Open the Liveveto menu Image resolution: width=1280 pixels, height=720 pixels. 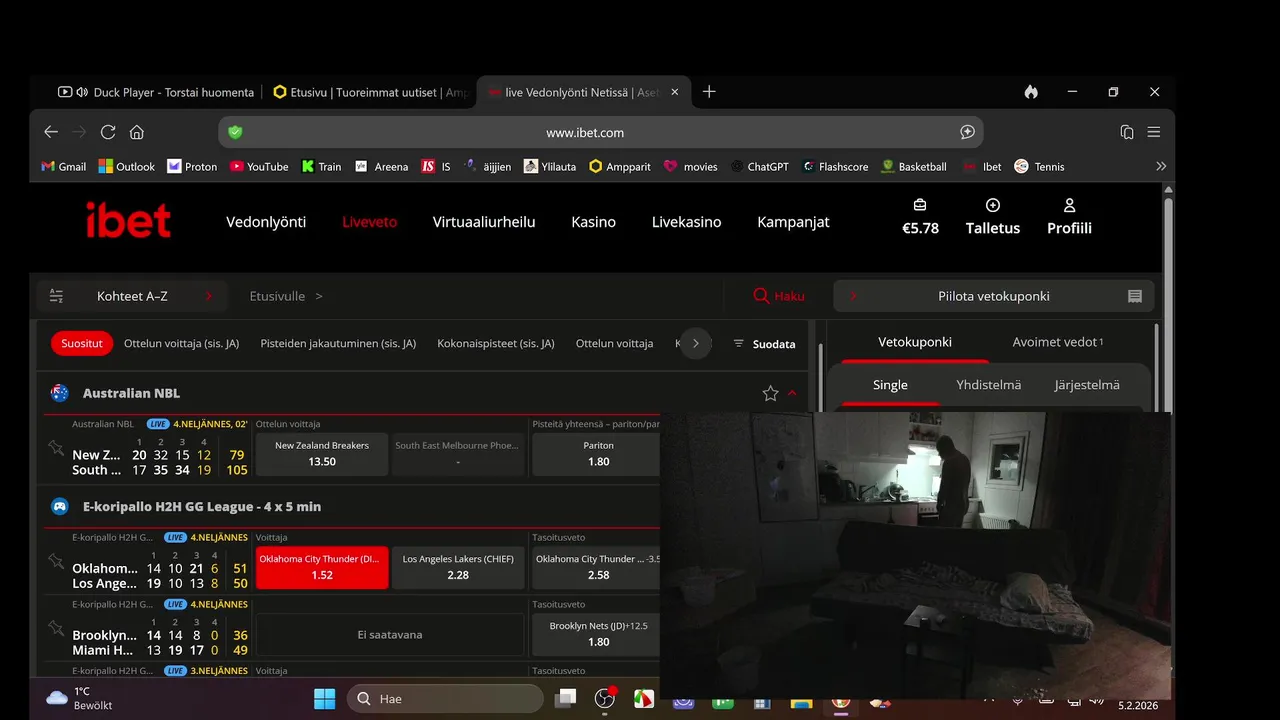[369, 222]
